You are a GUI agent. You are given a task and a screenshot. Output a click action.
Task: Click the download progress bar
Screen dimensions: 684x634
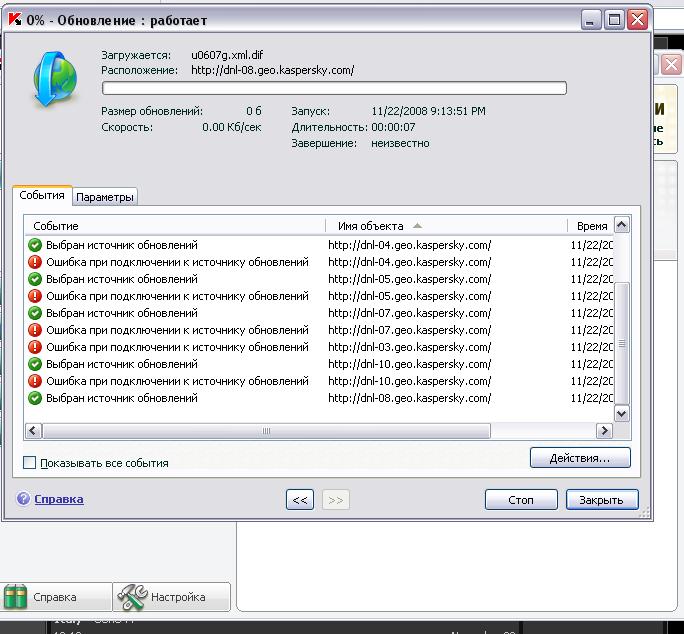pos(334,89)
